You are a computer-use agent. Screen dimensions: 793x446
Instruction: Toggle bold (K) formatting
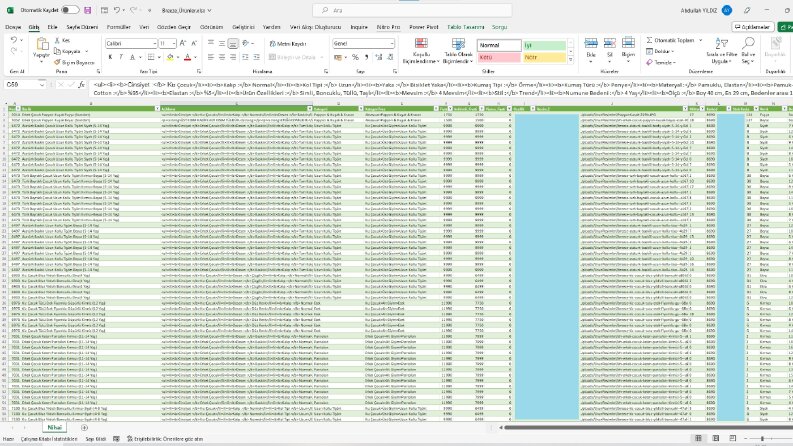[x=110, y=57]
